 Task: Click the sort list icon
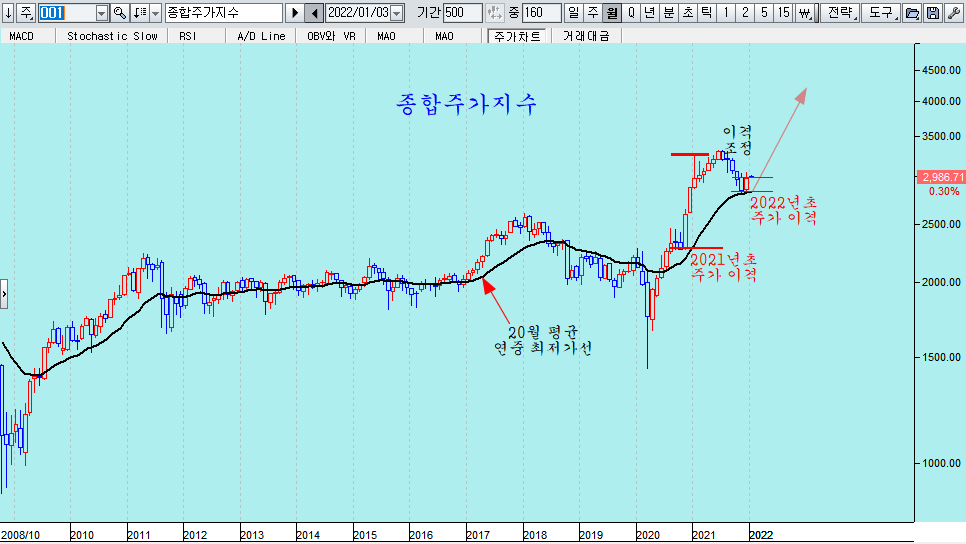click(x=139, y=13)
